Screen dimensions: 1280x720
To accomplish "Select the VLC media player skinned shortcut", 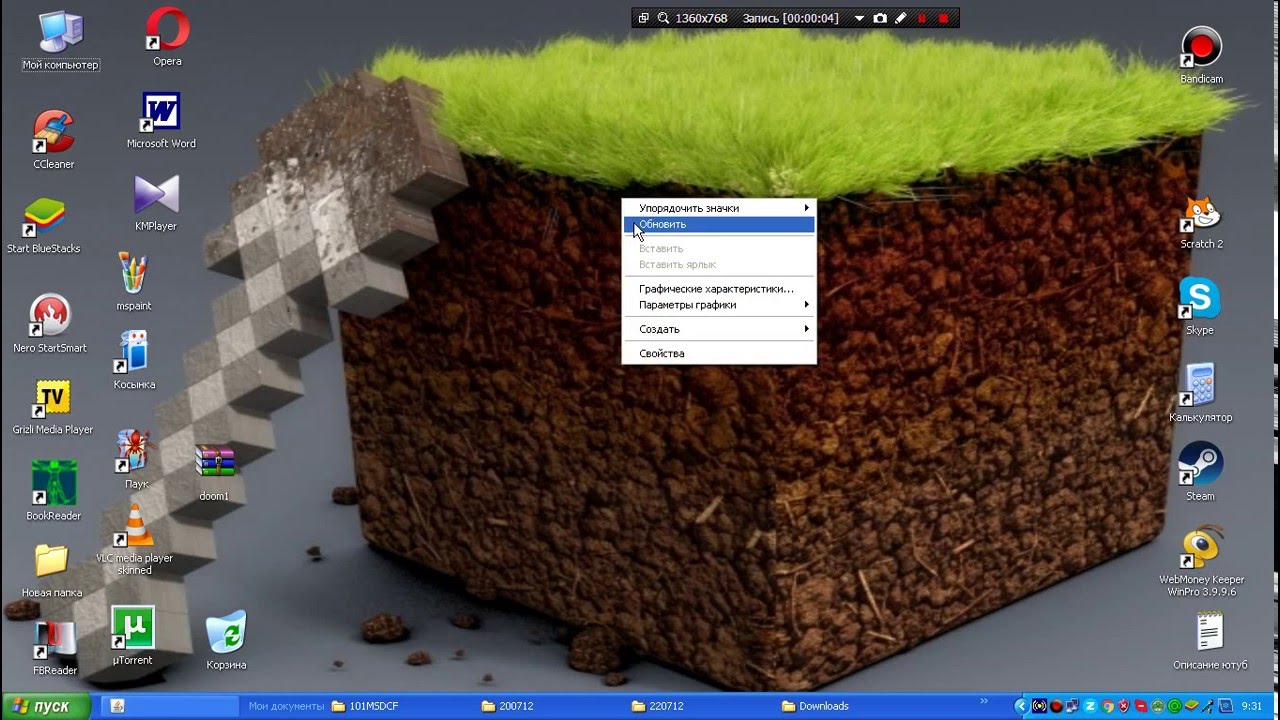I will click(x=135, y=541).
